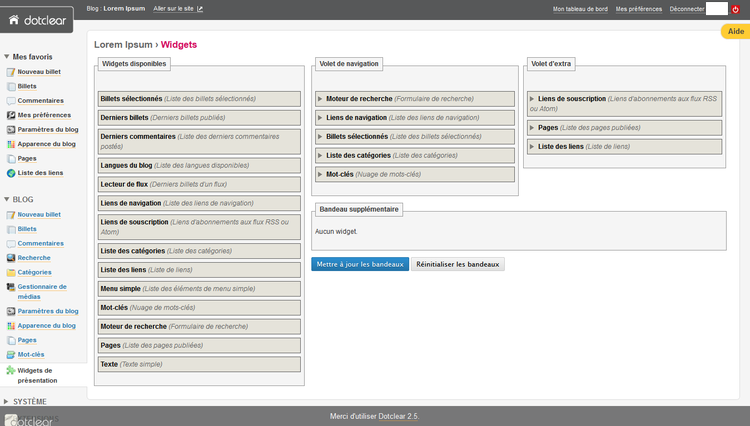Expand Liens de souscription in Volet d'extra
This screenshot has width=750, height=426.
[x=532, y=99]
